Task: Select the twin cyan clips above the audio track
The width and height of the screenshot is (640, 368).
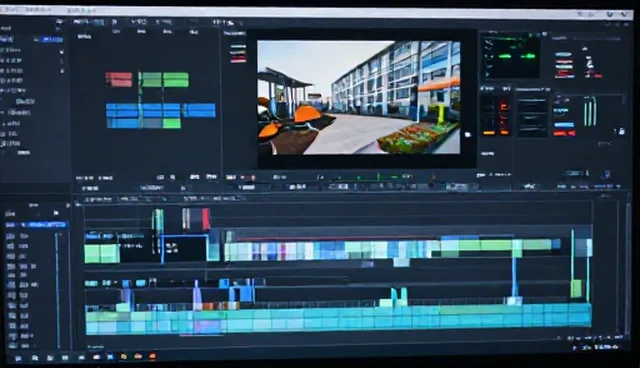Action: [x=399, y=296]
